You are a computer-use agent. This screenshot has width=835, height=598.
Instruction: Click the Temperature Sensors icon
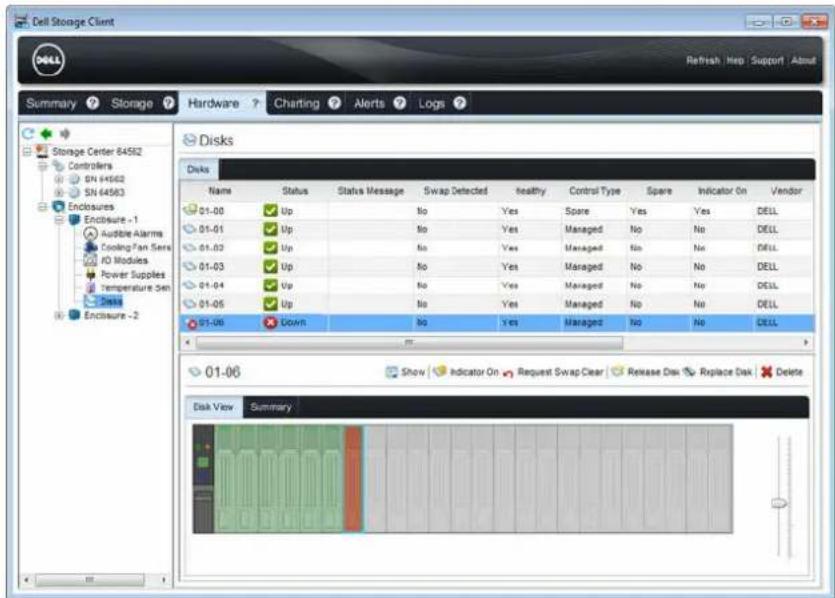(x=91, y=288)
